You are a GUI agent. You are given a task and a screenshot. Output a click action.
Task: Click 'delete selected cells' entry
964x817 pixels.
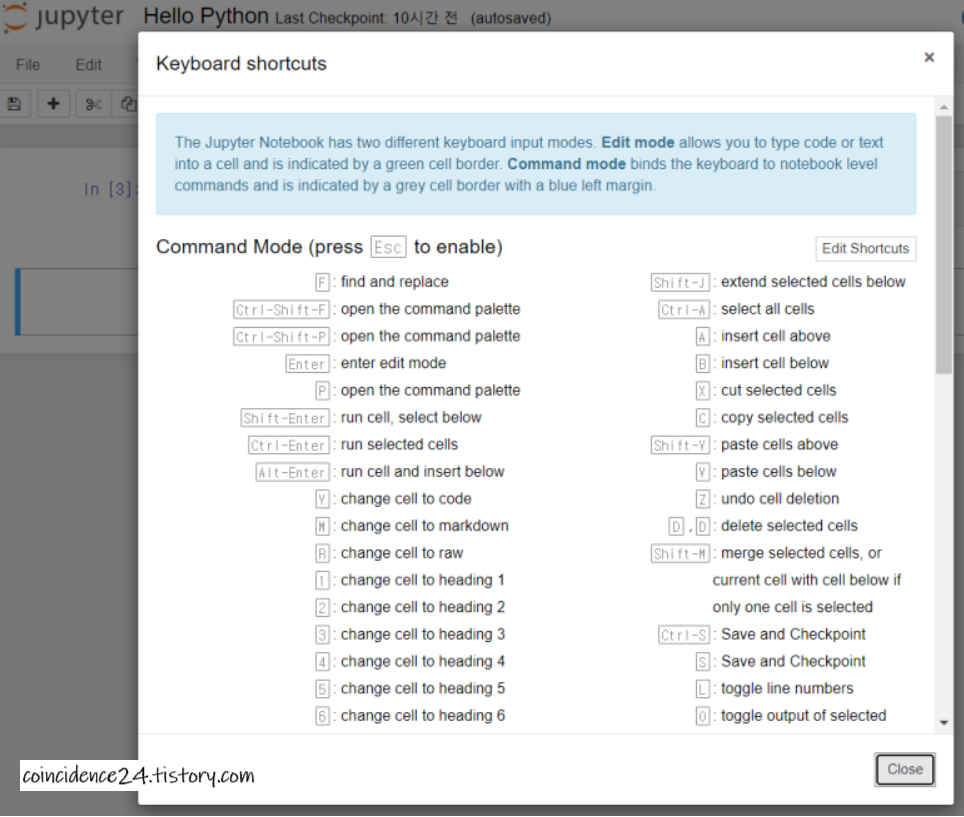click(789, 526)
